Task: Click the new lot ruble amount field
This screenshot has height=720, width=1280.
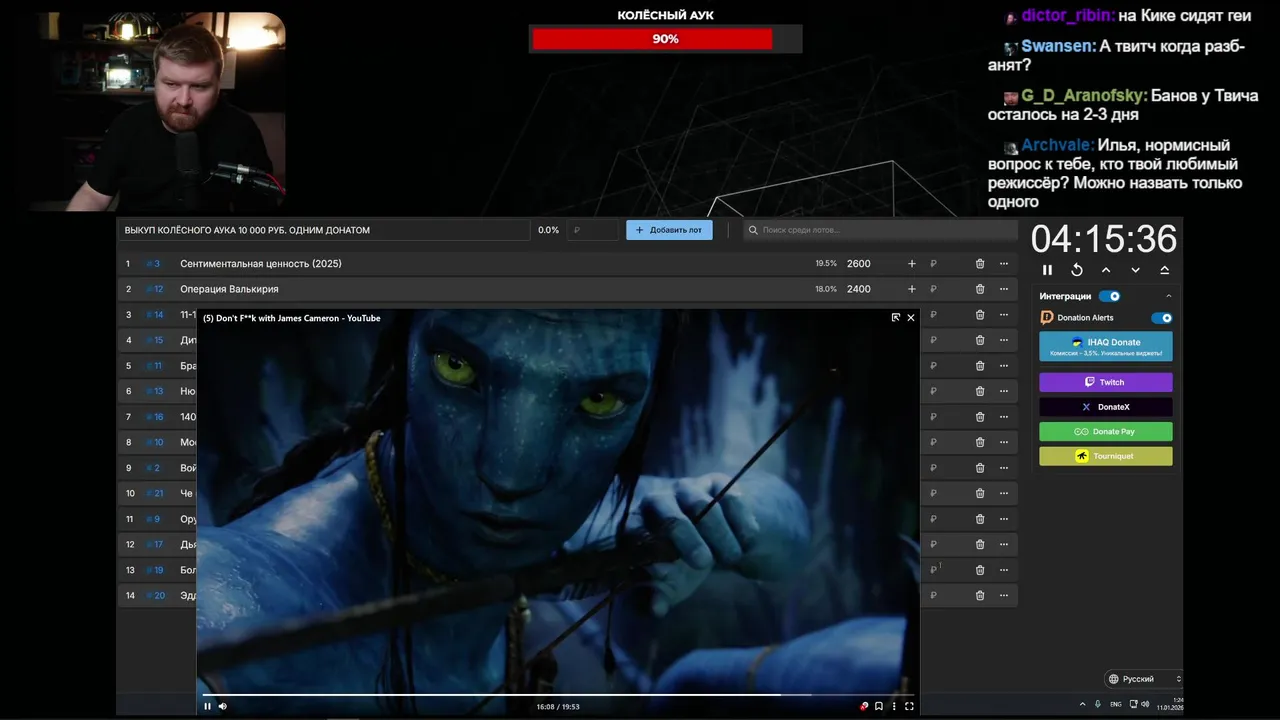Action: (593, 230)
